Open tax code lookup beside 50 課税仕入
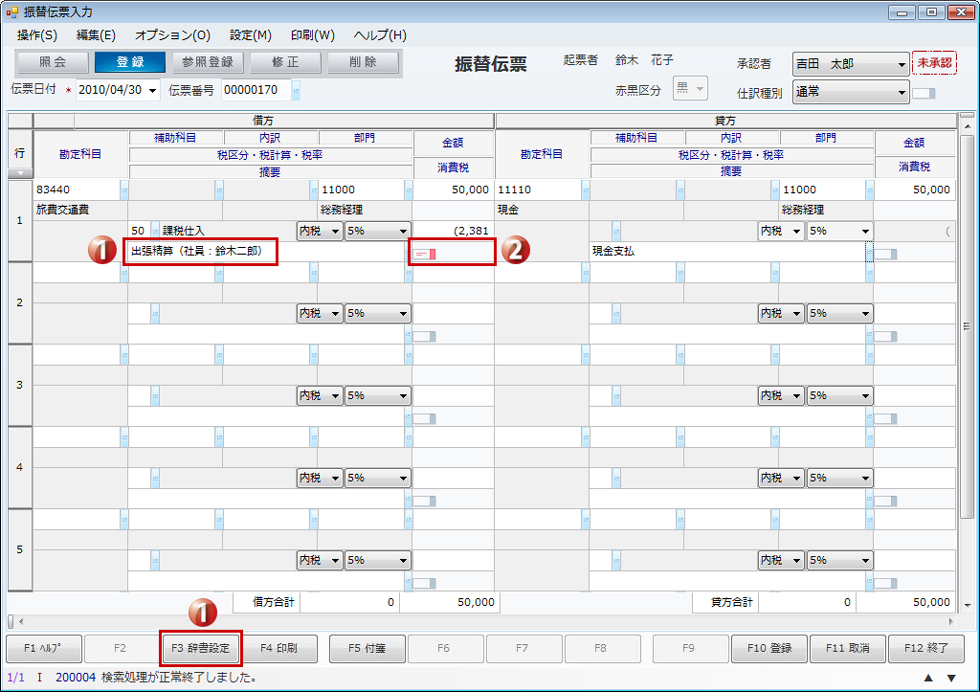The width and height of the screenshot is (980, 692). click(155, 231)
